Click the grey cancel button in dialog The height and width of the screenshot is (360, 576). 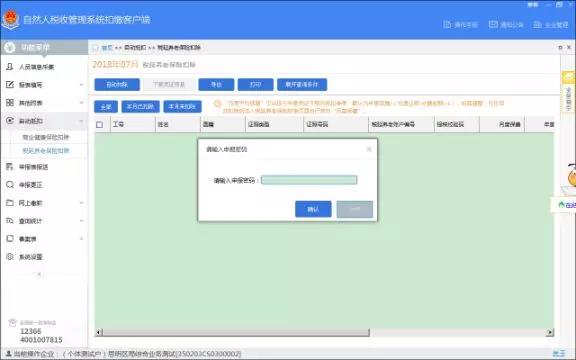(354, 209)
